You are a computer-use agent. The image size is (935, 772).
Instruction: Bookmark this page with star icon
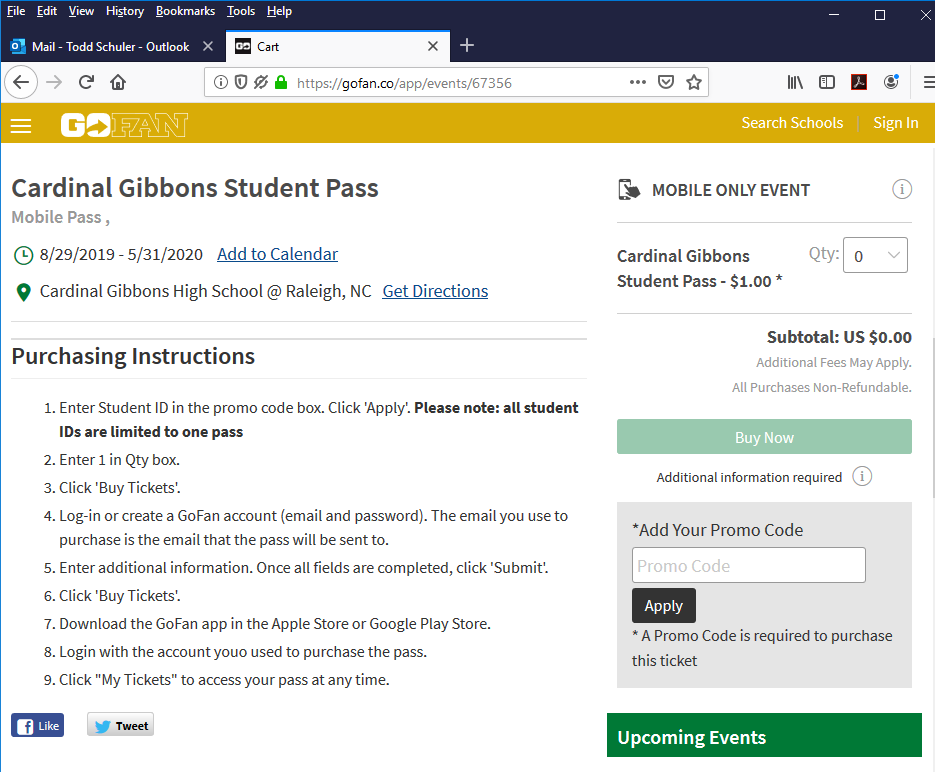click(693, 82)
